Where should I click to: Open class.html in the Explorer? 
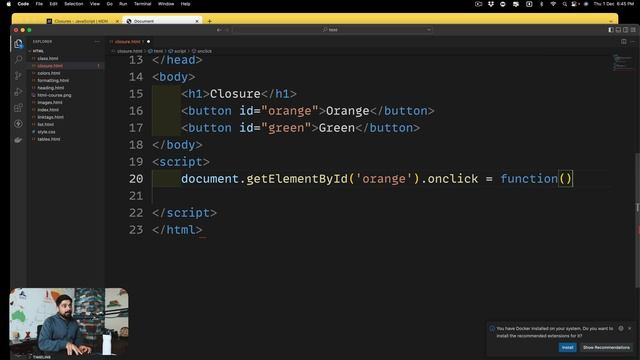pos(47,58)
